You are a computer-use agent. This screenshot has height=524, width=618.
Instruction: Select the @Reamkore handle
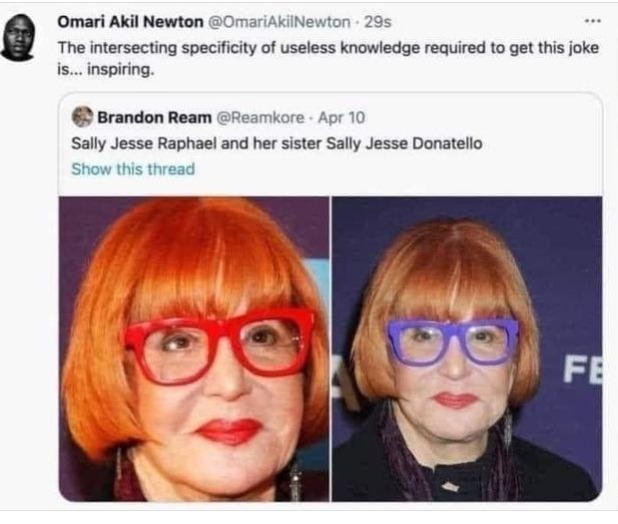(258, 118)
